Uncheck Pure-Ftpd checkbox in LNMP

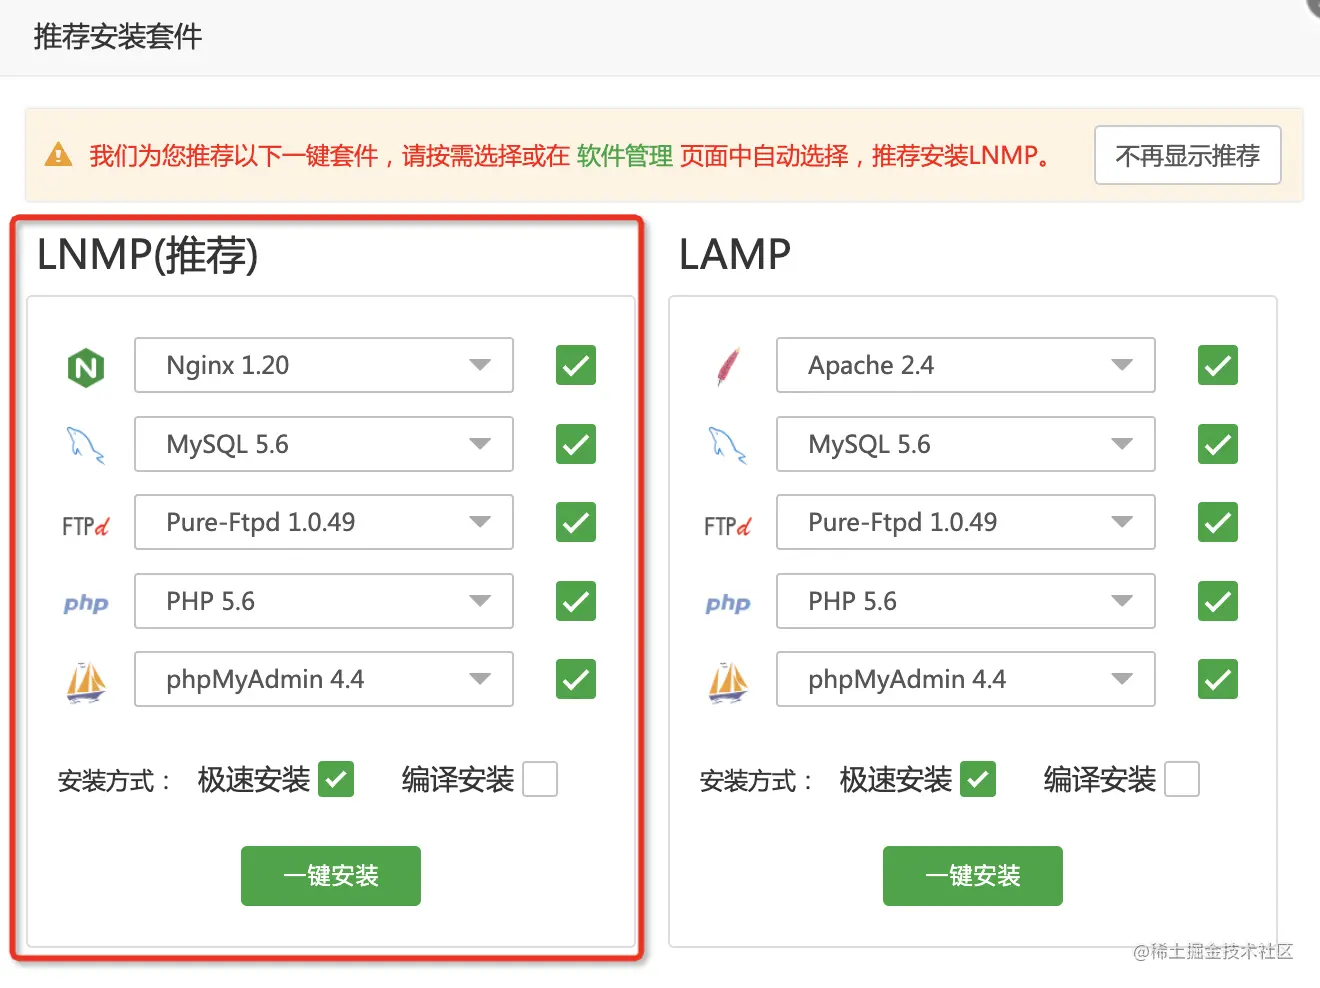point(576,522)
